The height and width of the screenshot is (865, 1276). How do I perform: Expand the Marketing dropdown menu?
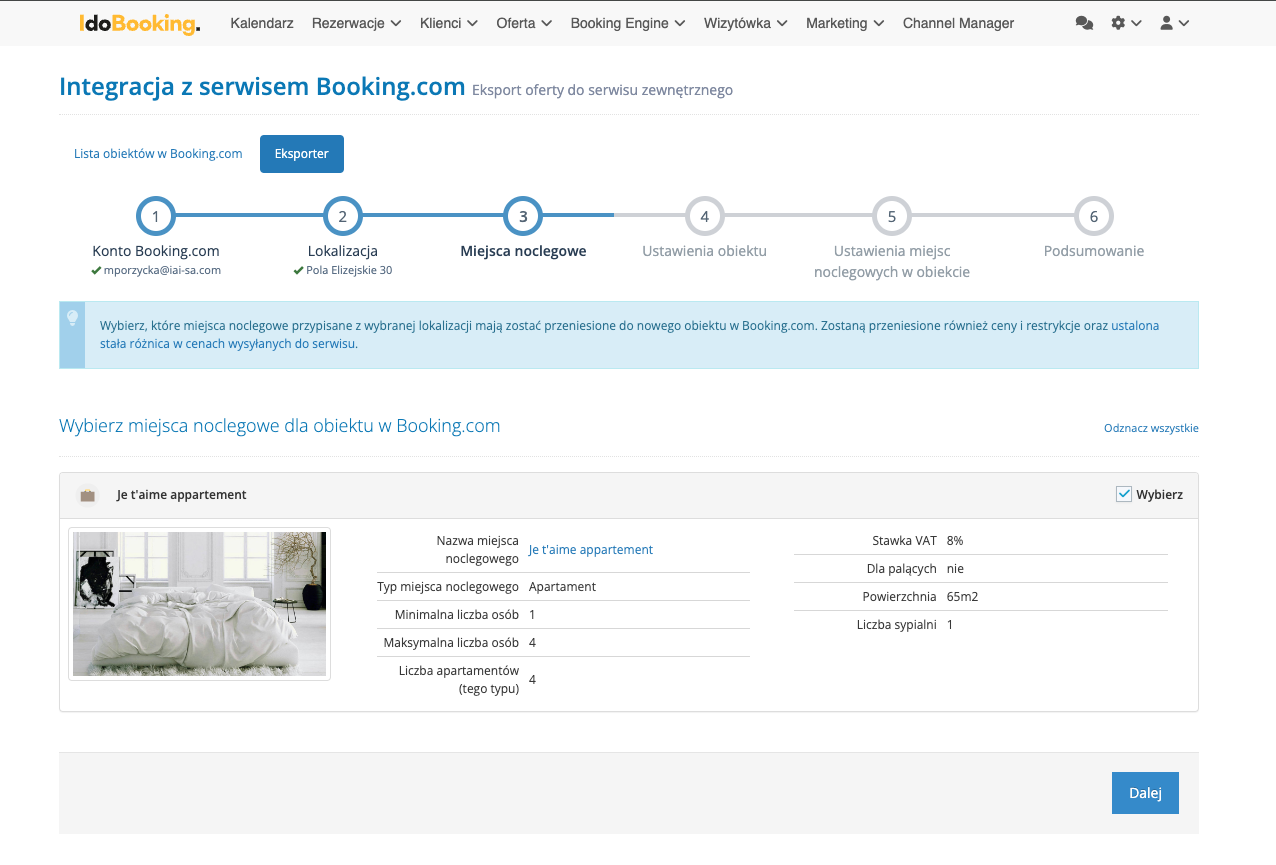[845, 23]
